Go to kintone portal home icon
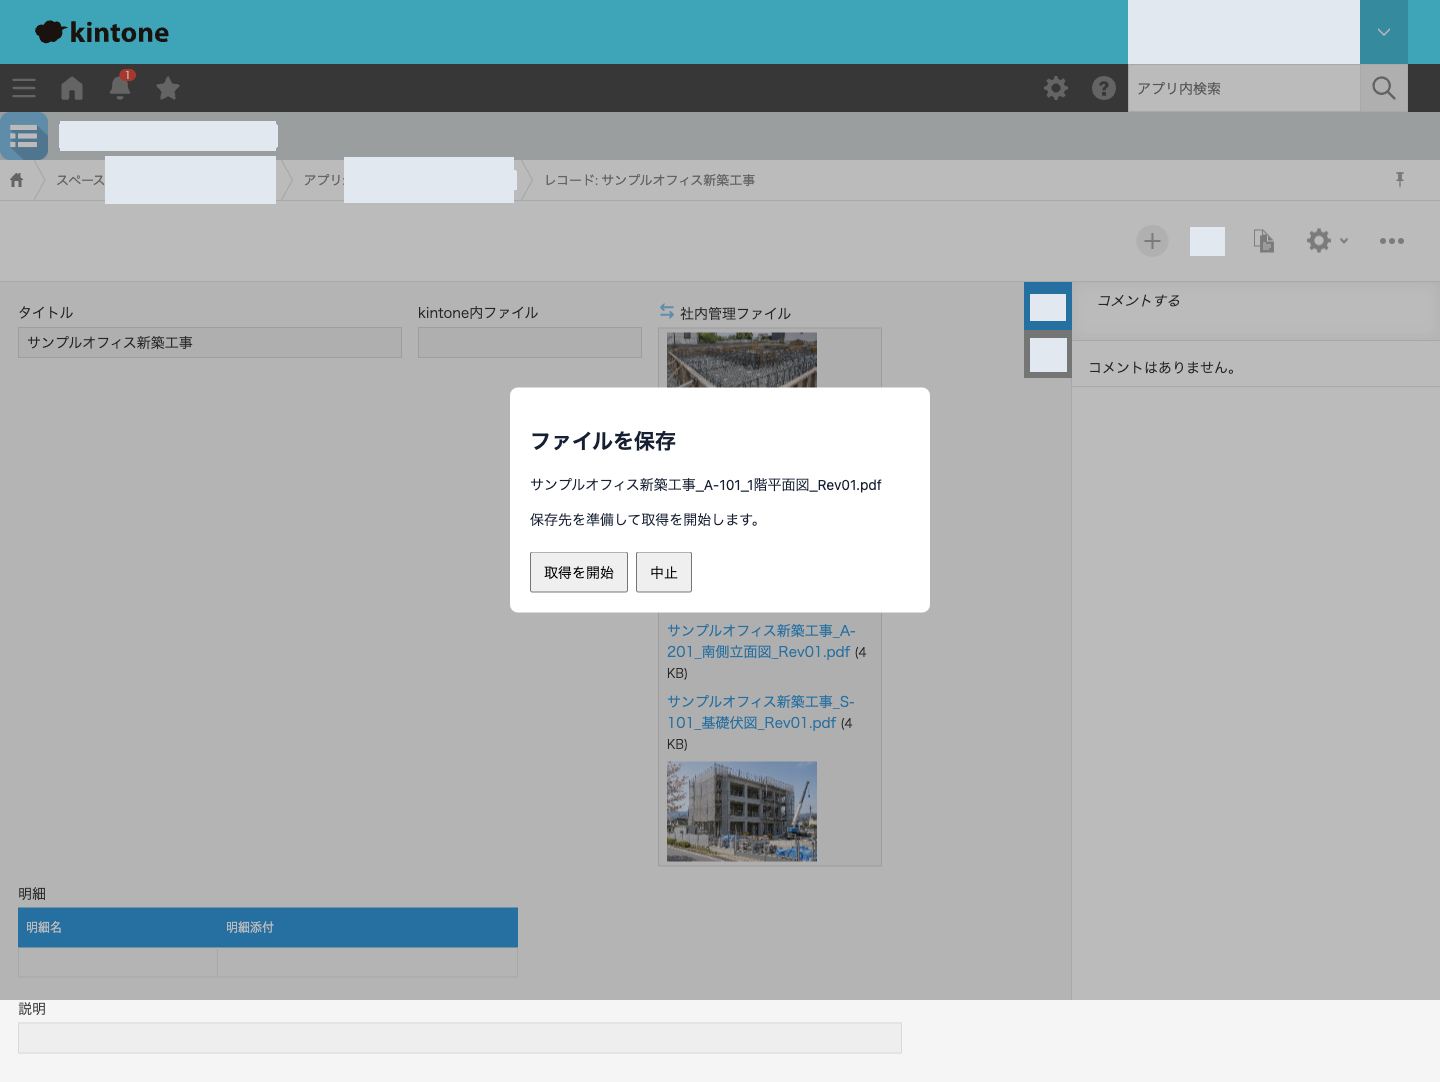This screenshot has height=1082, width=1440. (x=72, y=88)
